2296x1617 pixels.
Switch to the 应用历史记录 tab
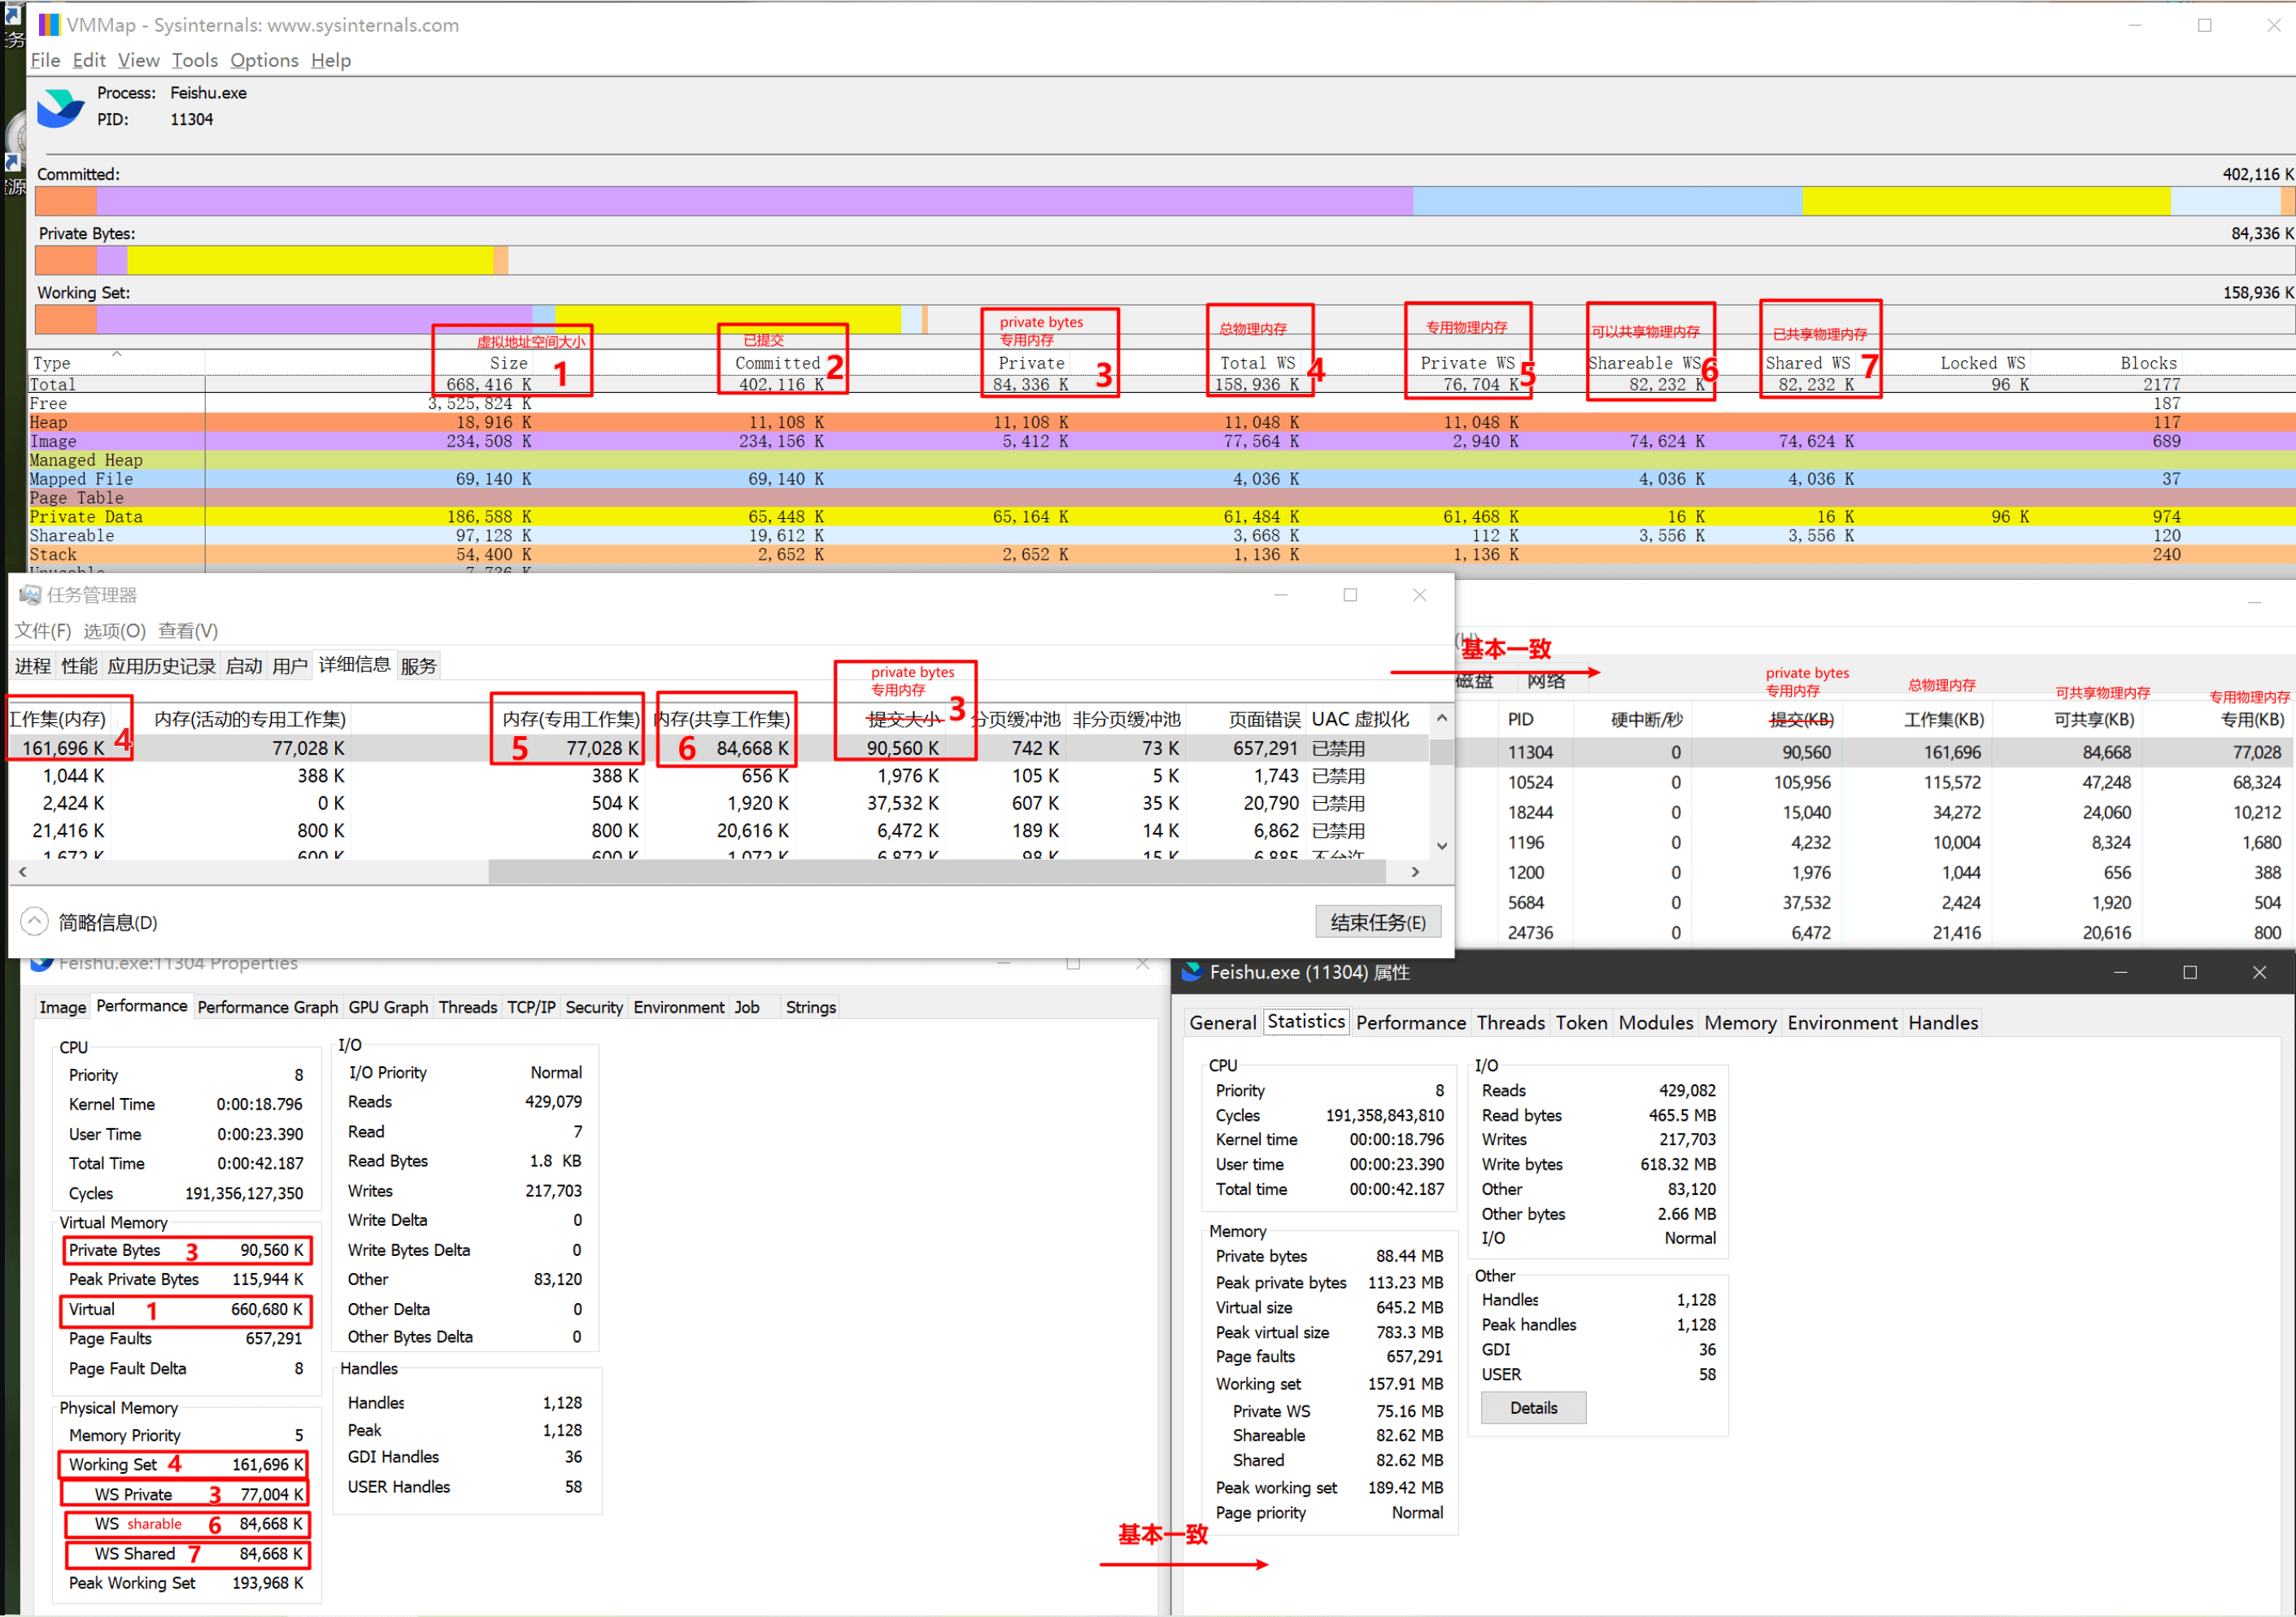tap(161, 666)
